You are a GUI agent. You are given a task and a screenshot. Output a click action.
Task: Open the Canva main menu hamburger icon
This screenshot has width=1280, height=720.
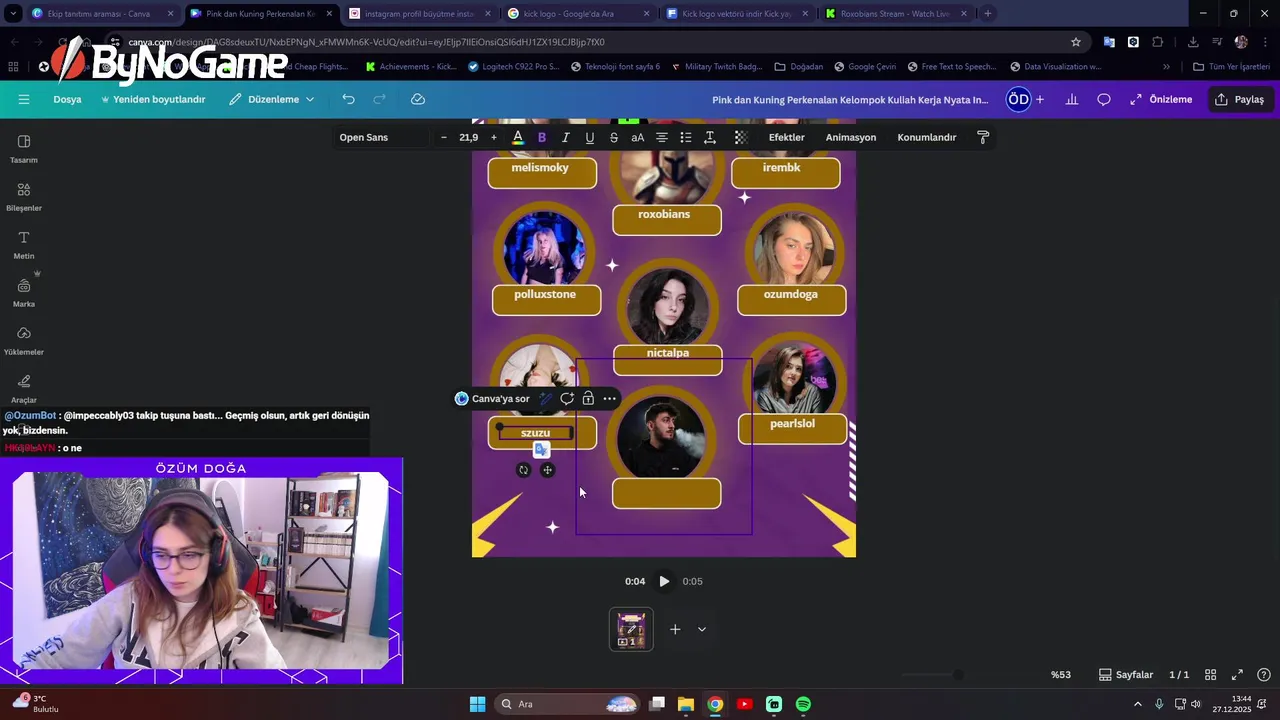24,99
